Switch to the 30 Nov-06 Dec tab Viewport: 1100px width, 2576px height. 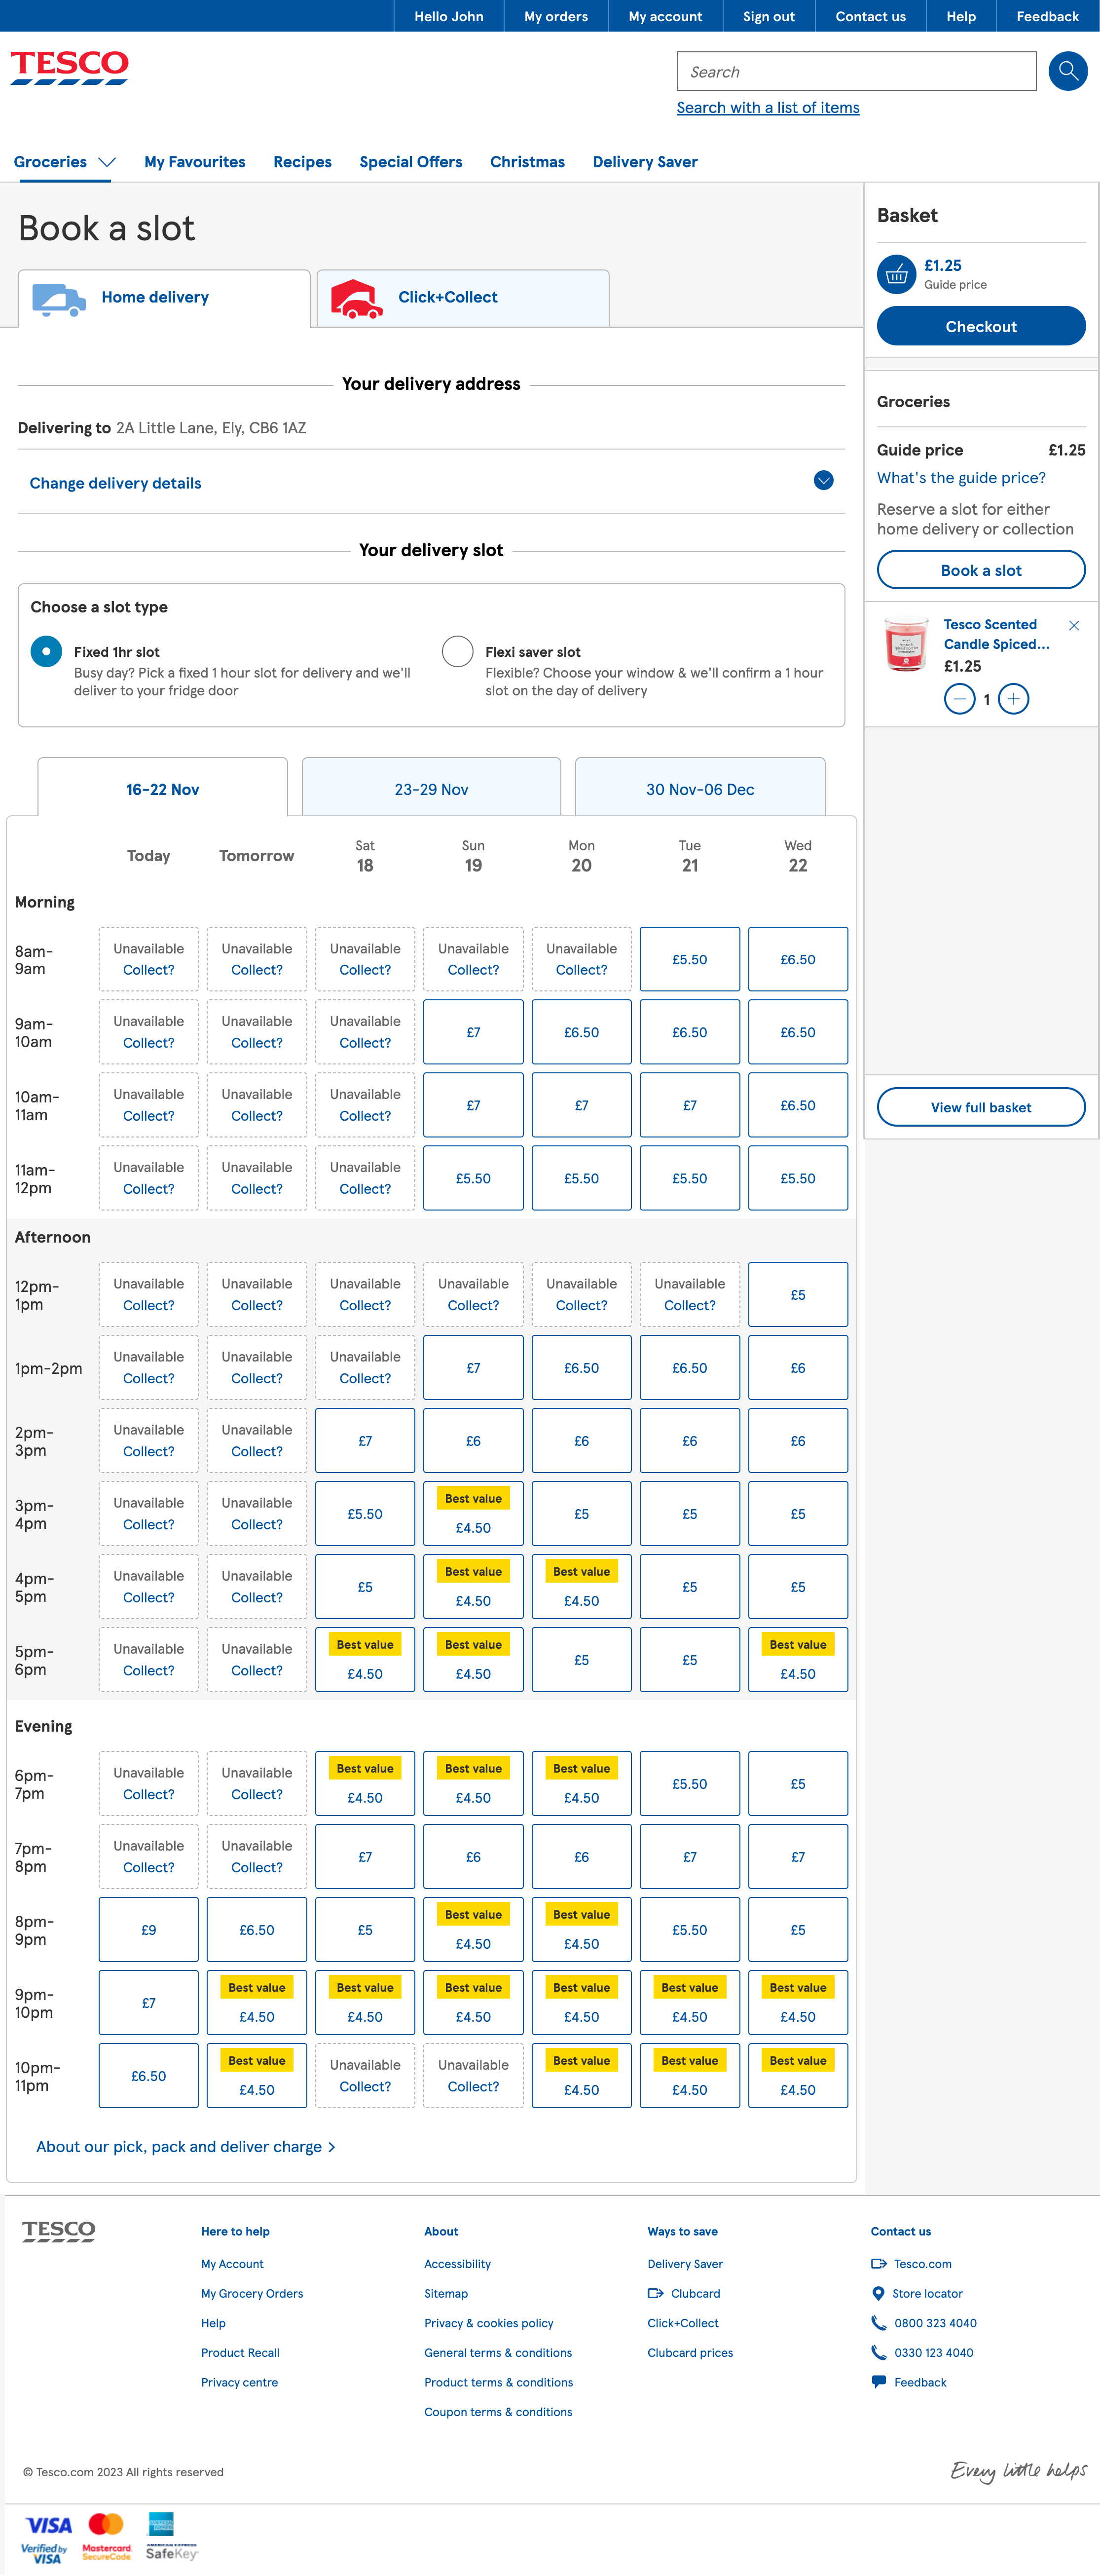click(699, 789)
